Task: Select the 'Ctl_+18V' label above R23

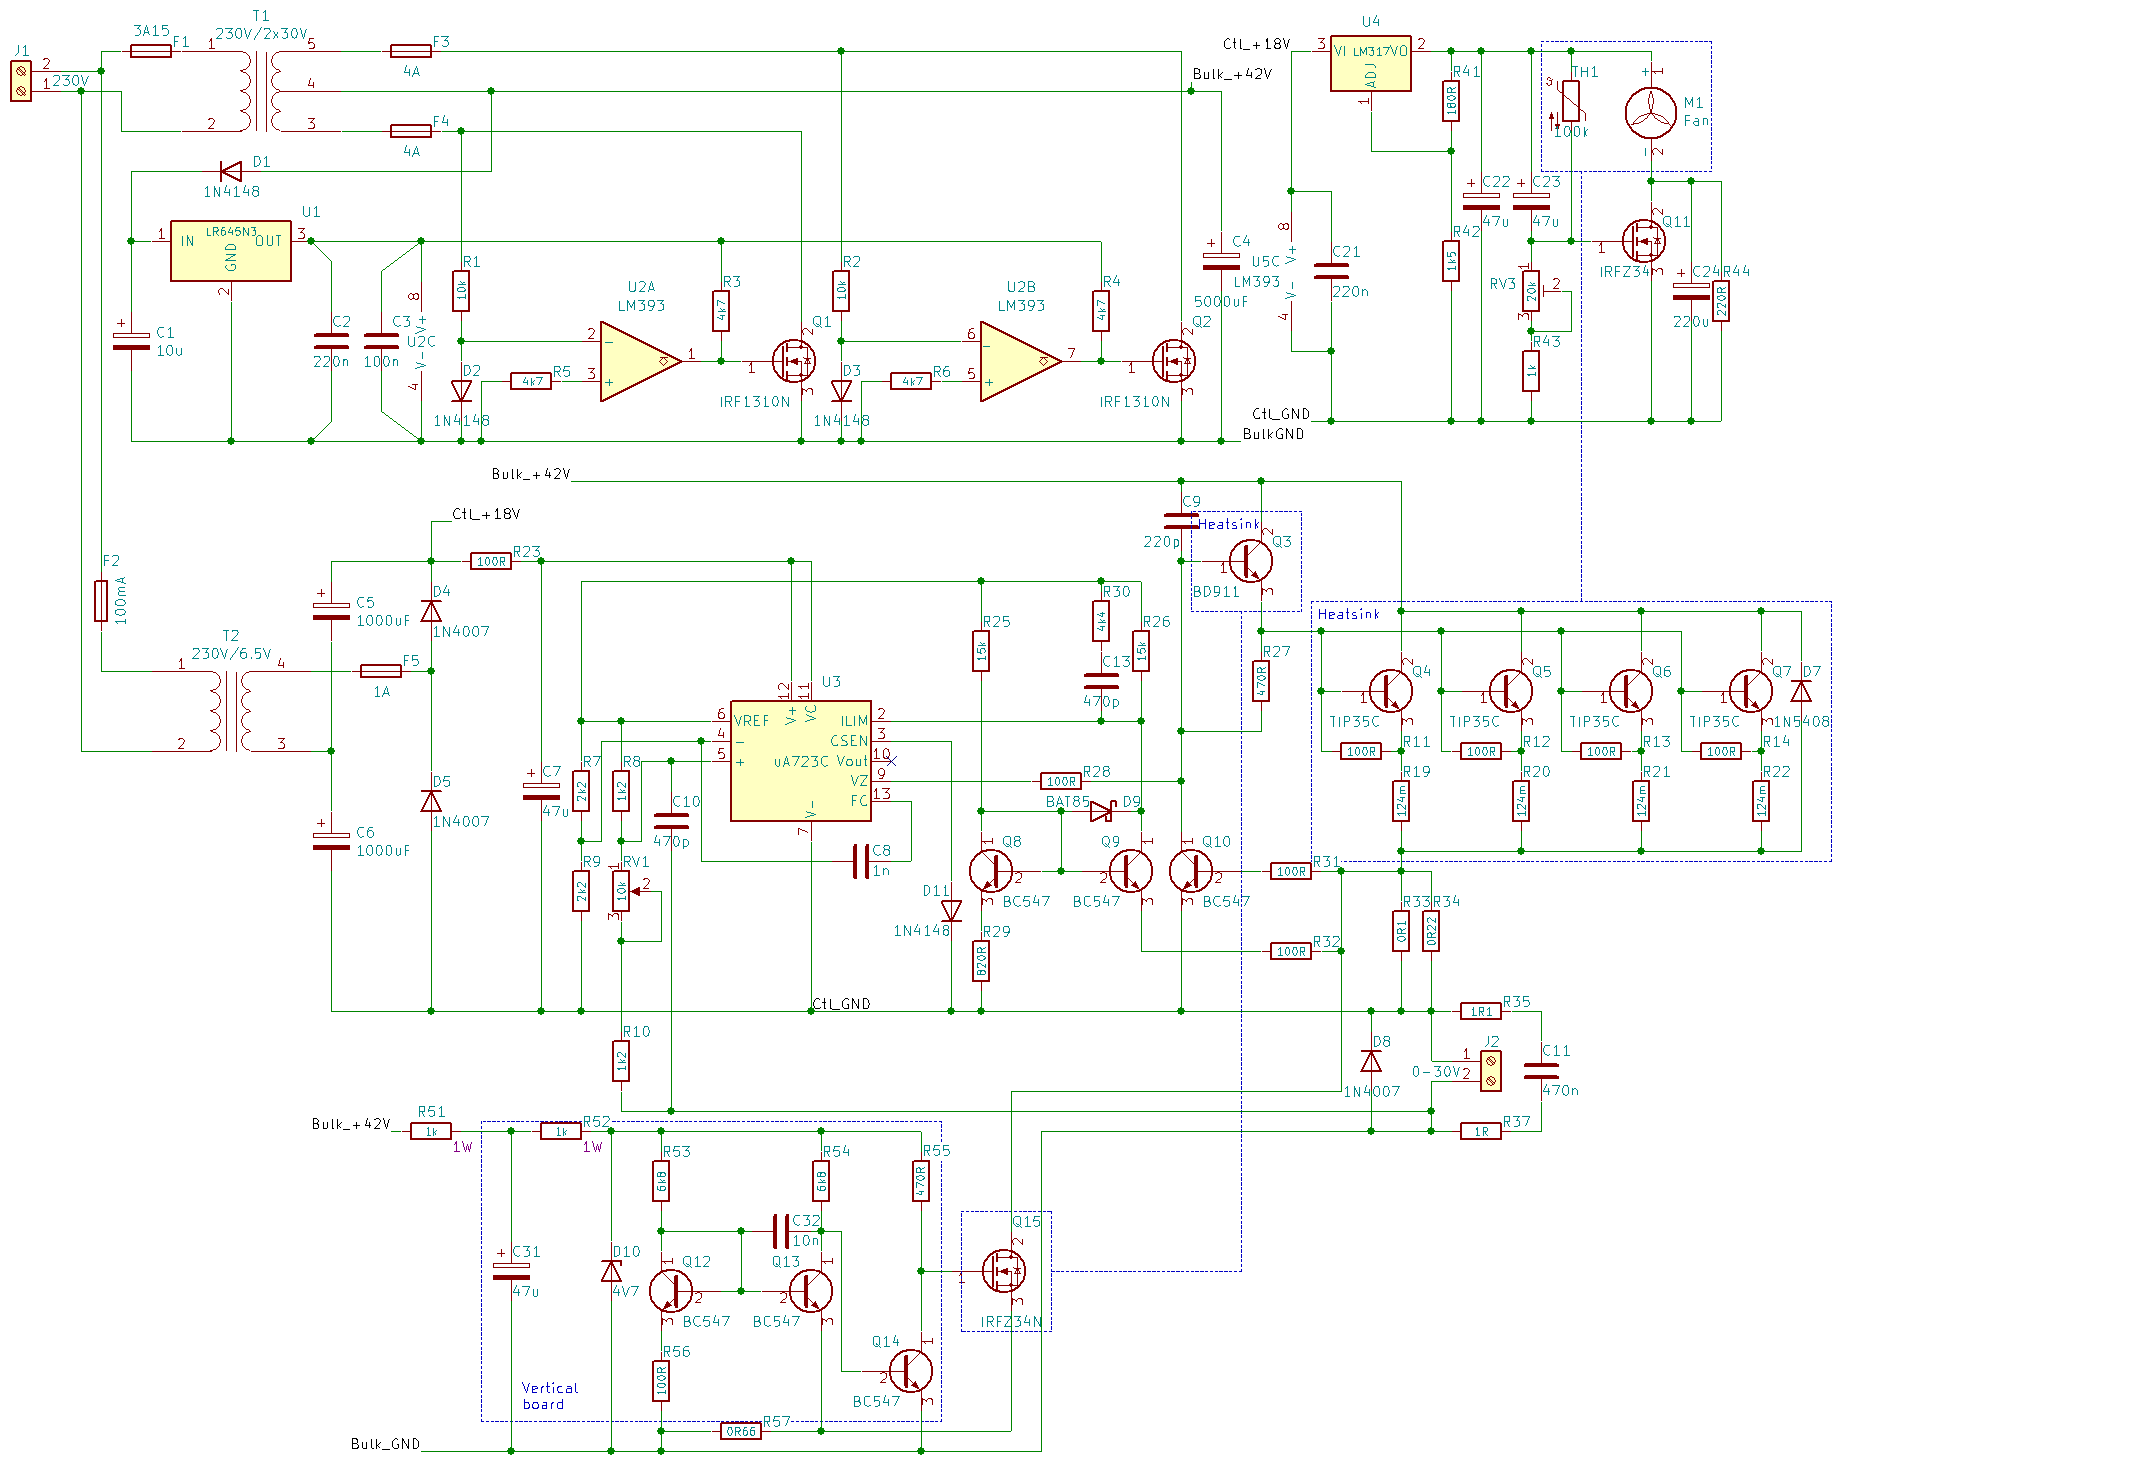Action: click(x=486, y=514)
